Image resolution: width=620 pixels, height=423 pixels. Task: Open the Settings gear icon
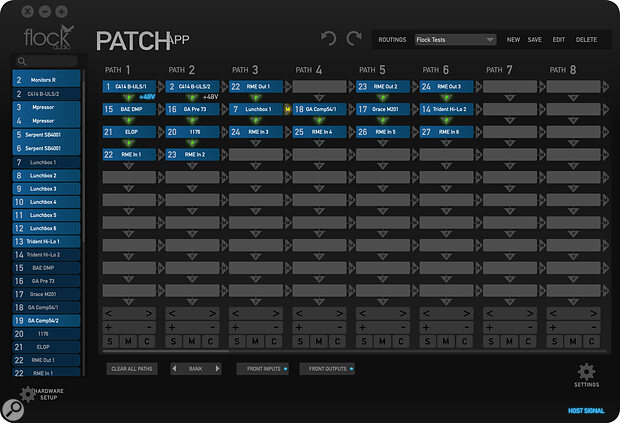(x=586, y=372)
